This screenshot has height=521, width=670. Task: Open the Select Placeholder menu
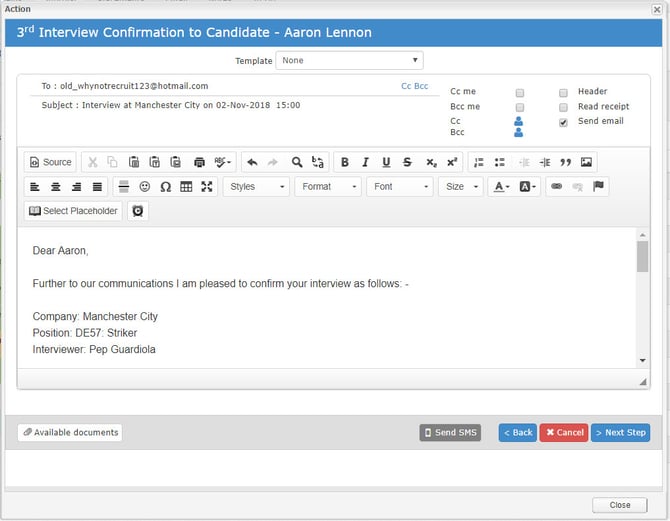click(73, 211)
